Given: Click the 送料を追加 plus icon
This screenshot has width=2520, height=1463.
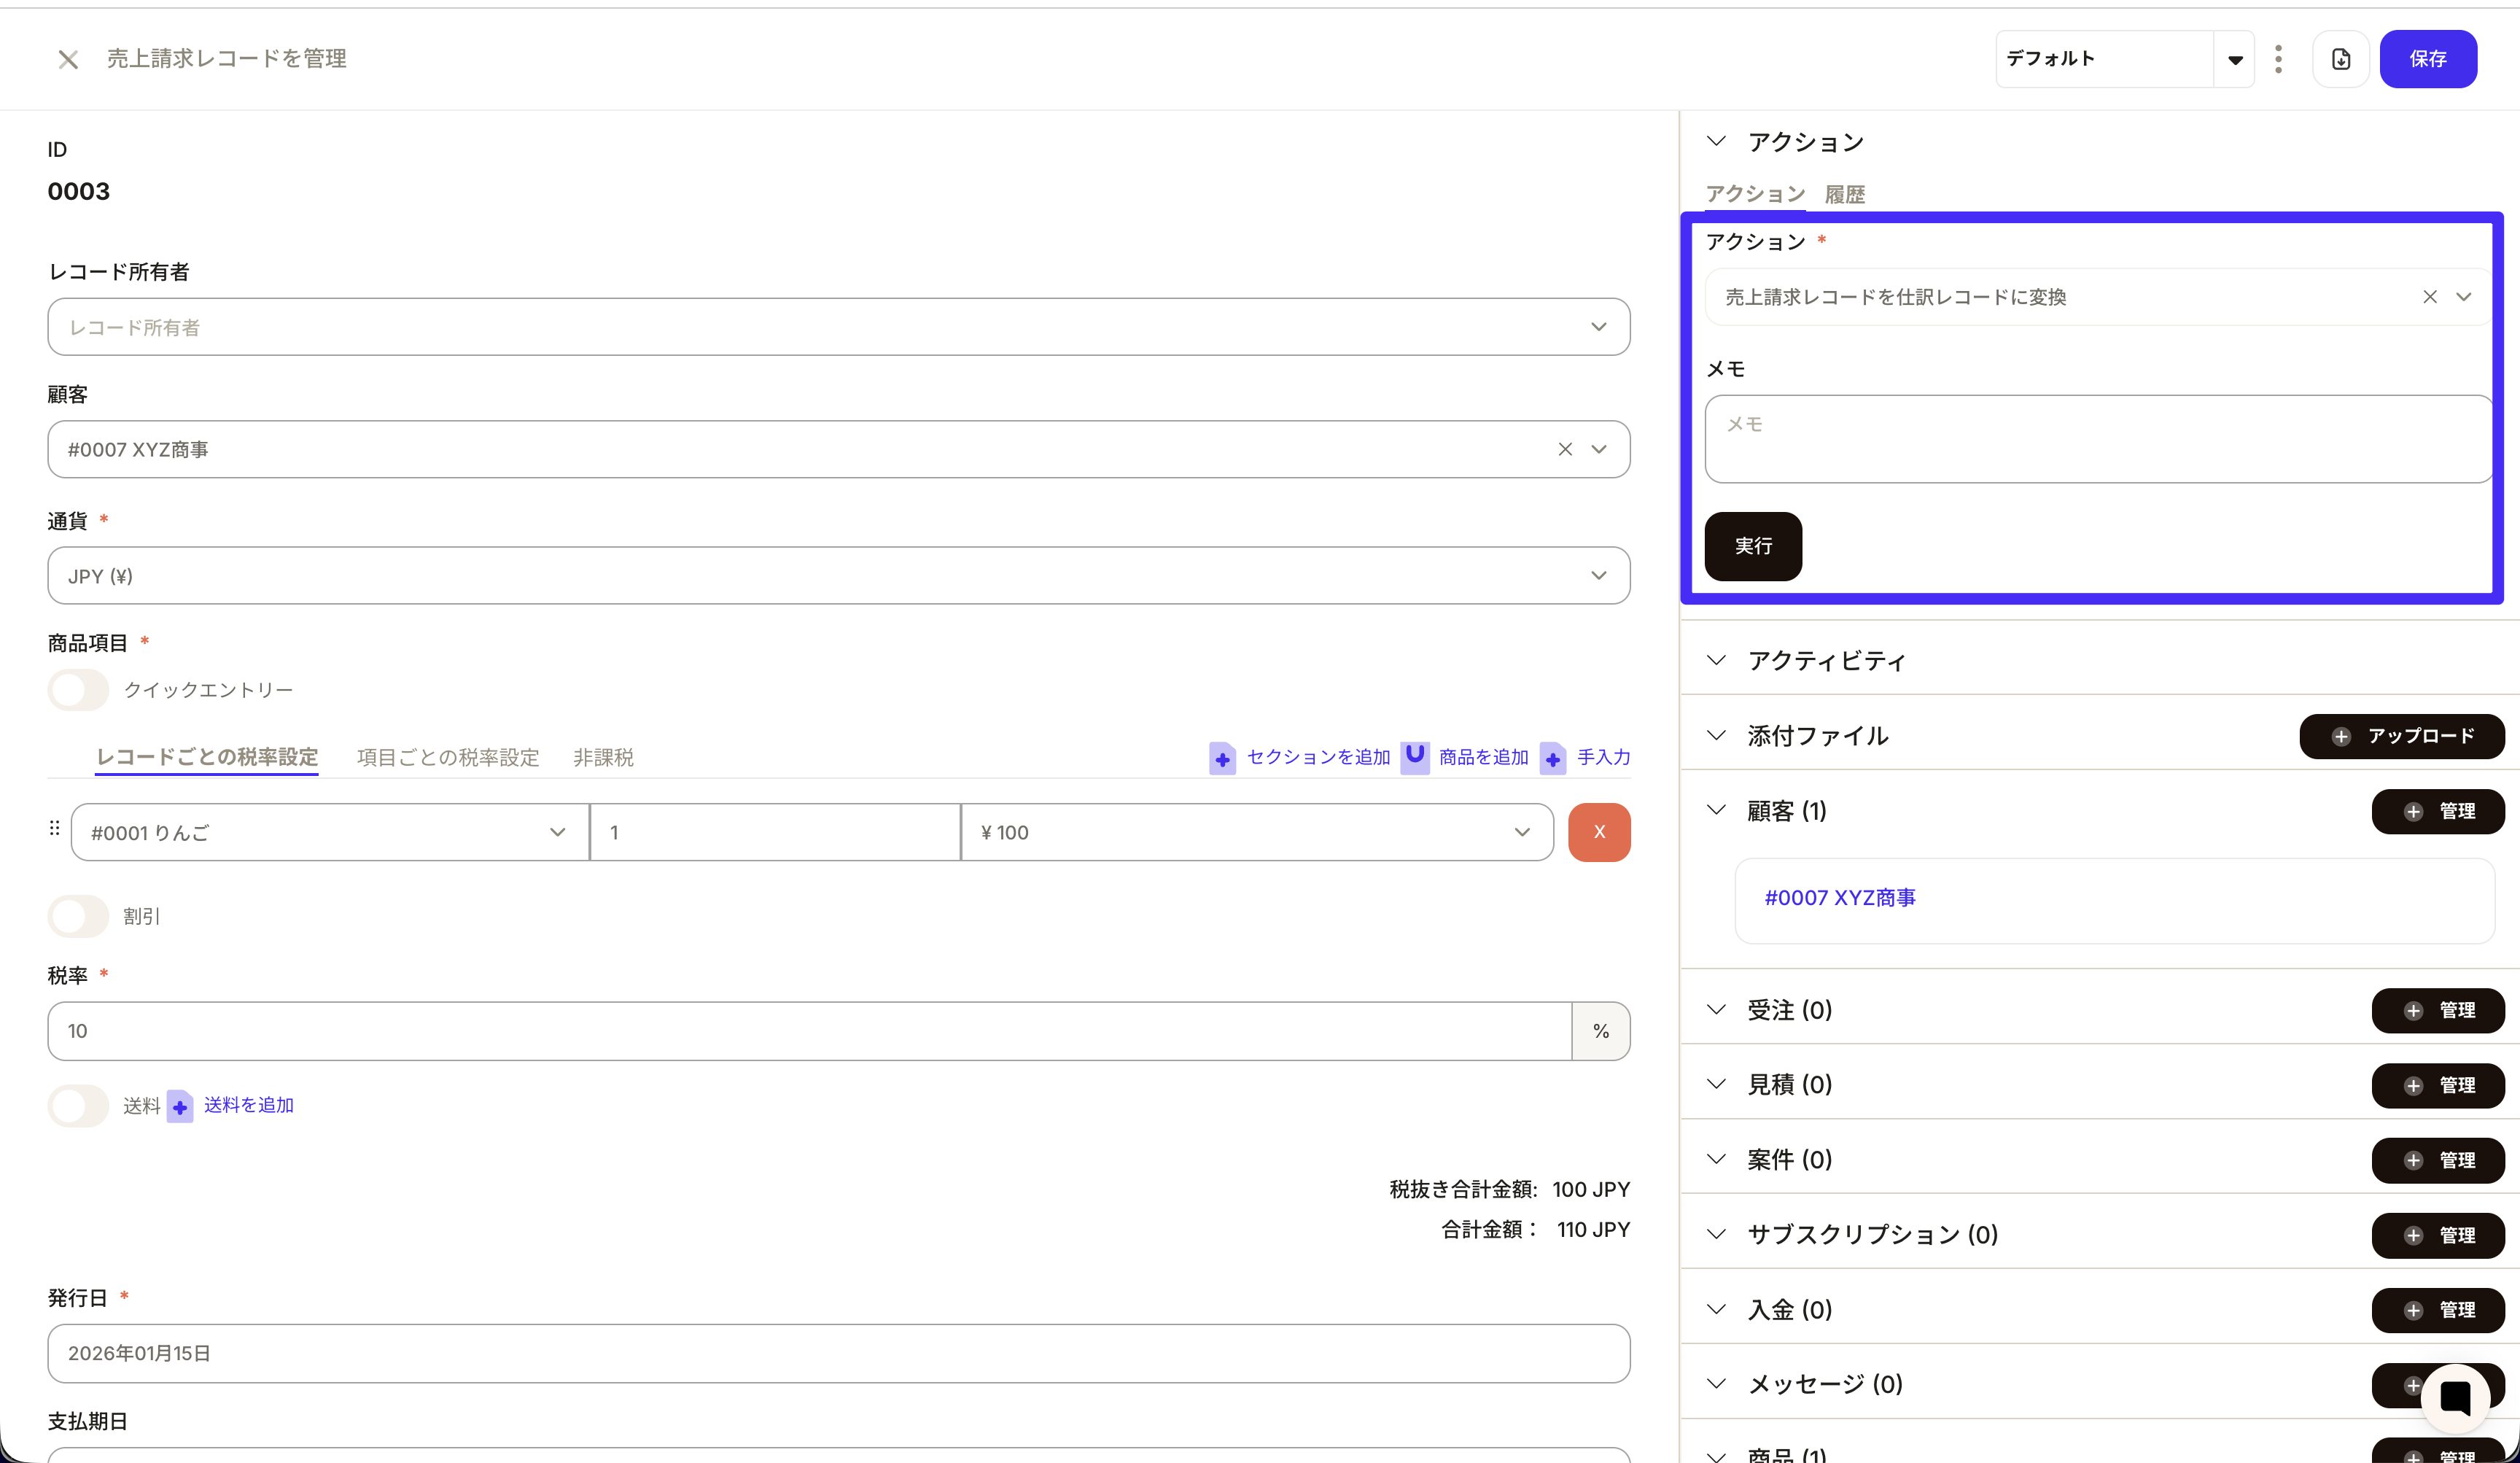Looking at the screenshot, I should click(180, 1106).
